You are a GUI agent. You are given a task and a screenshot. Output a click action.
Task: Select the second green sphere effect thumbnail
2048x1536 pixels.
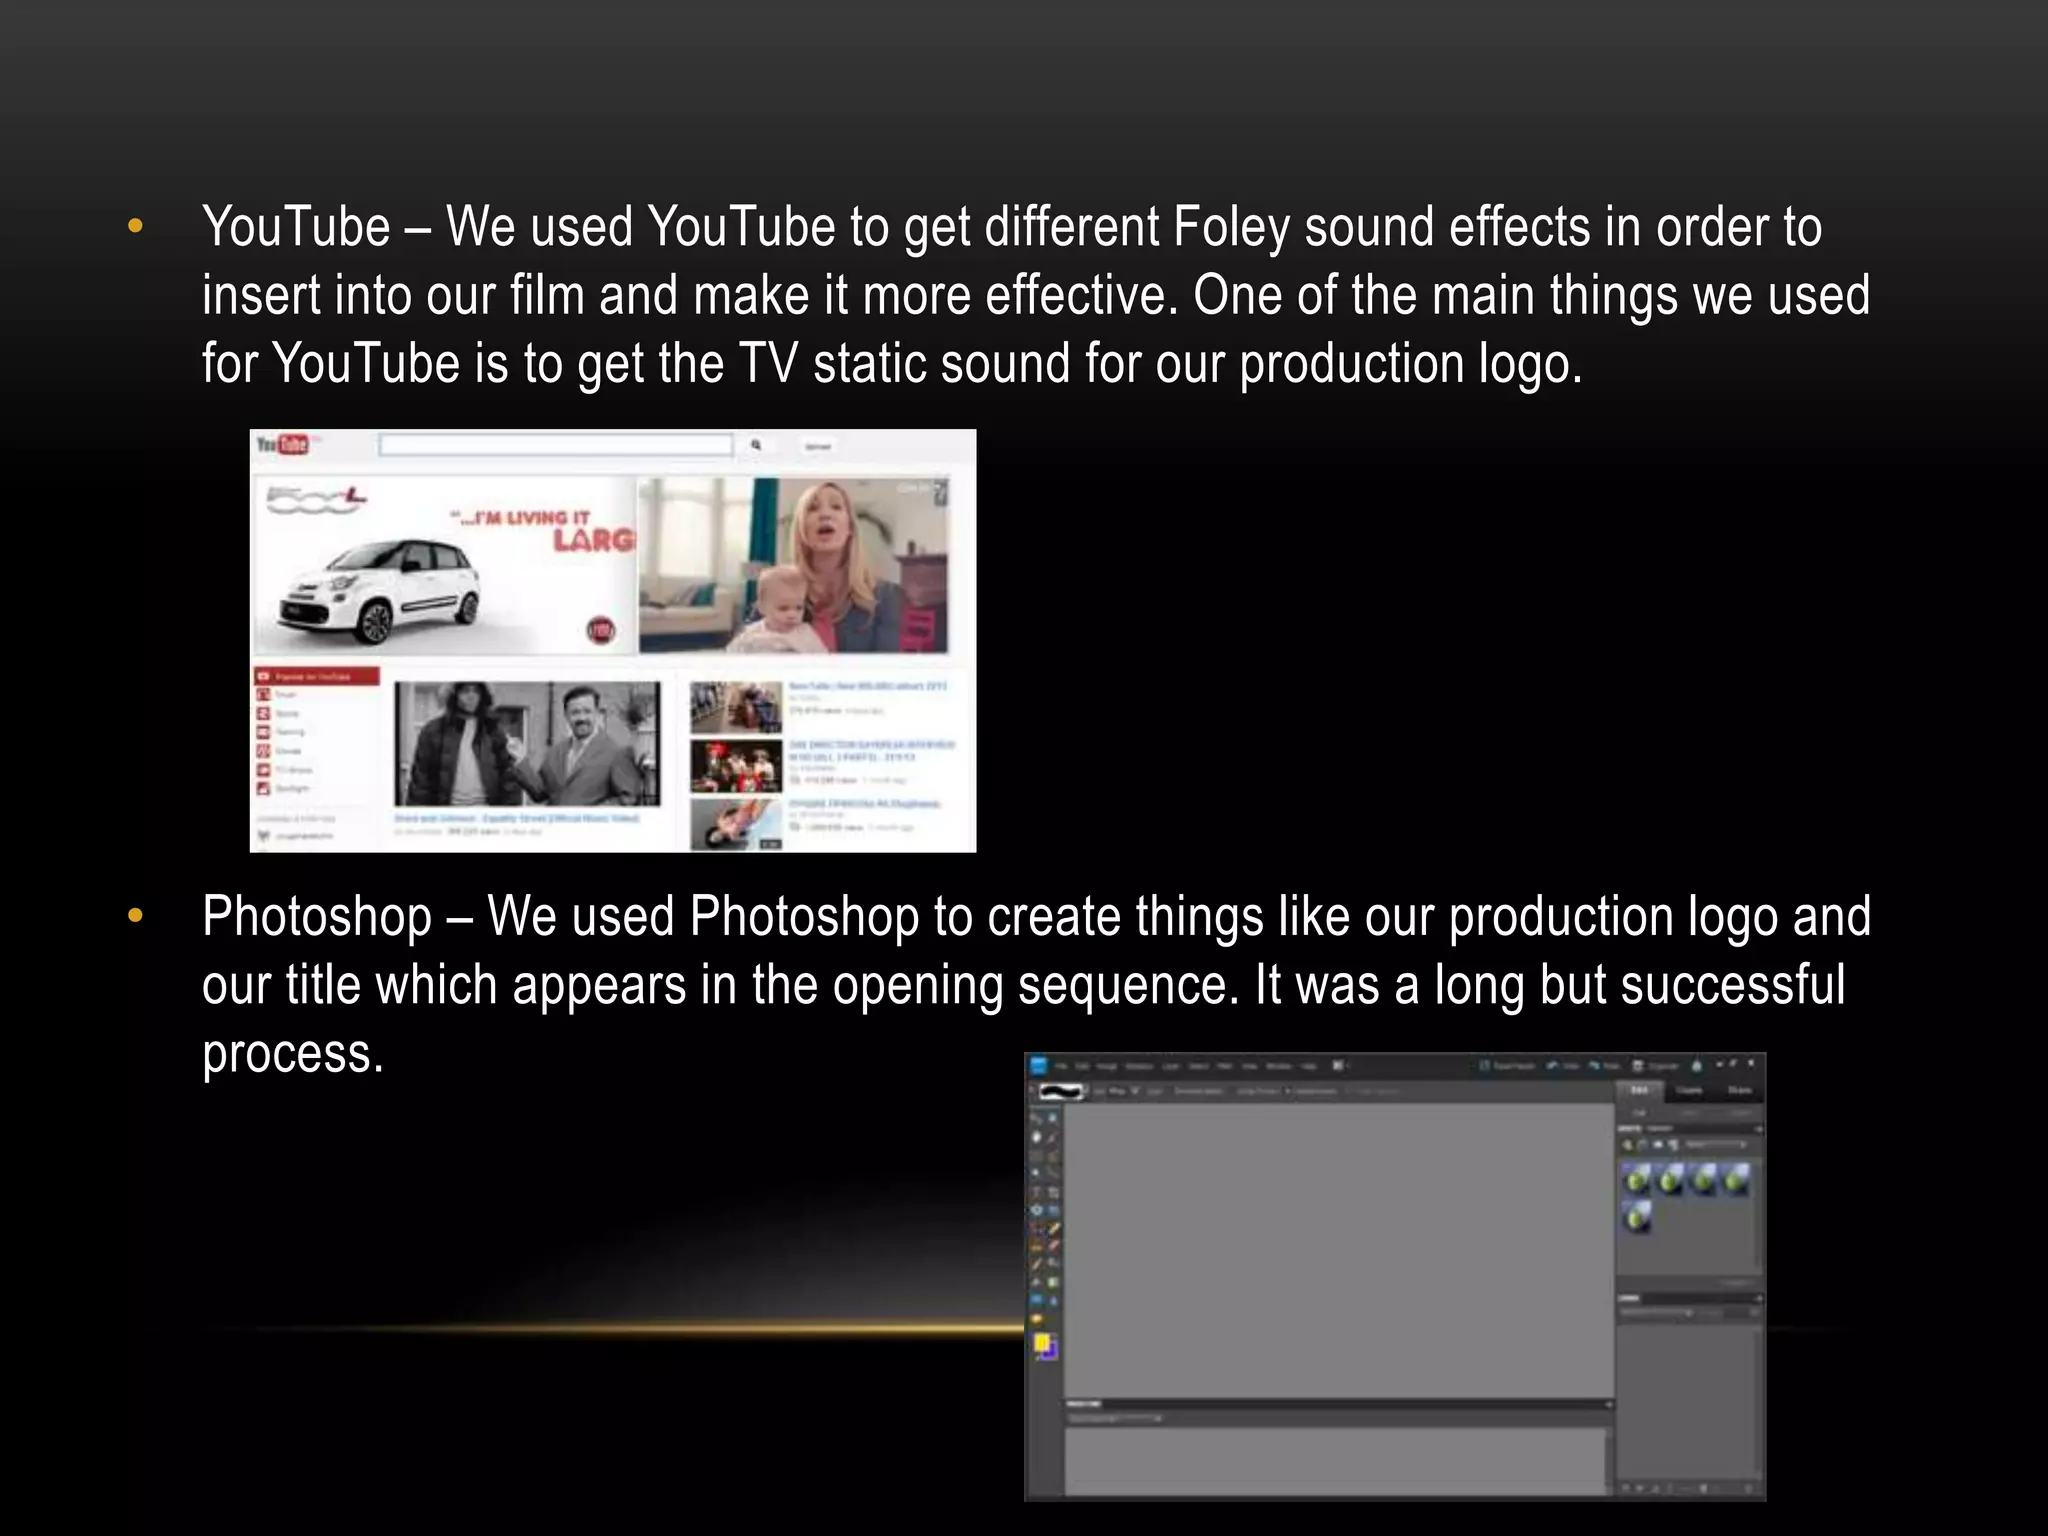(x=1669, y=1179)
